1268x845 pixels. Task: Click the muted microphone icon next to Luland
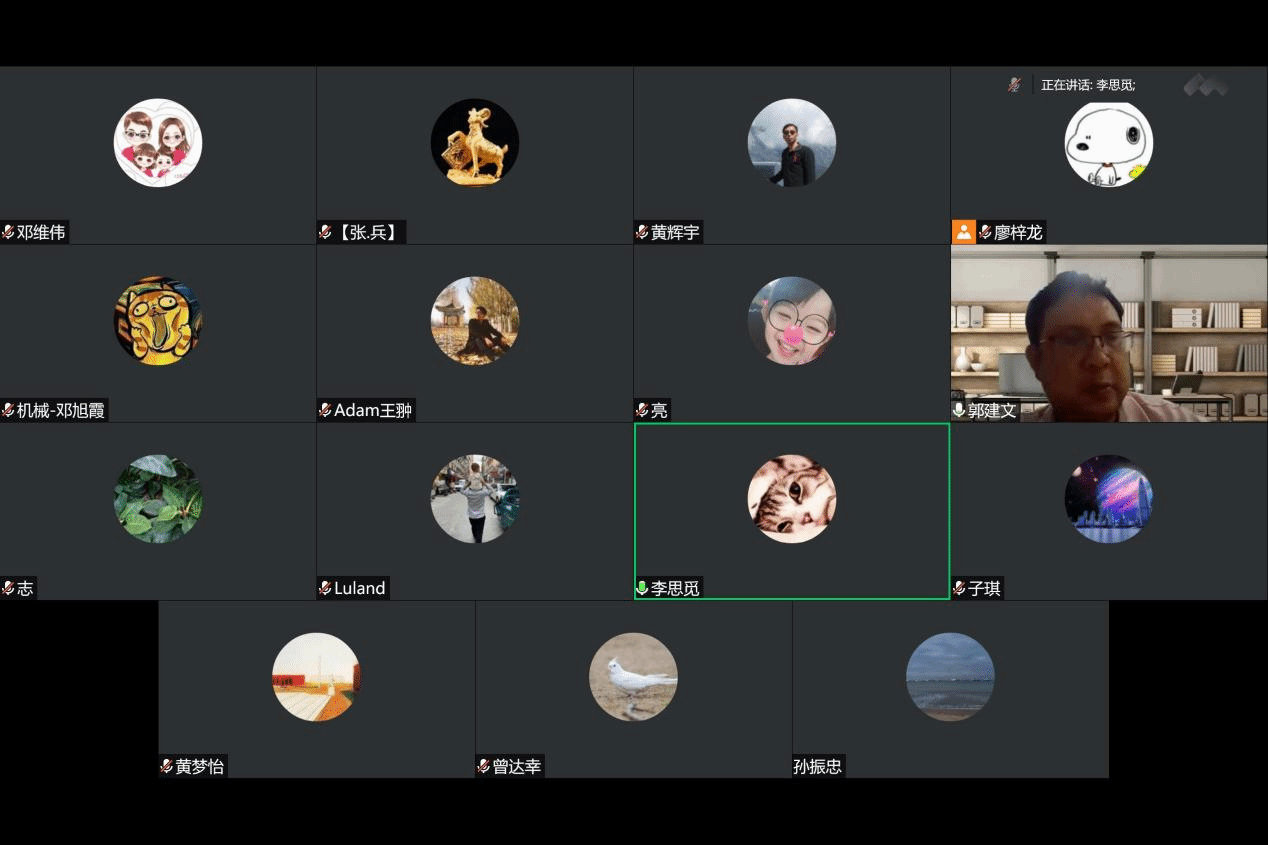(325, 588)
